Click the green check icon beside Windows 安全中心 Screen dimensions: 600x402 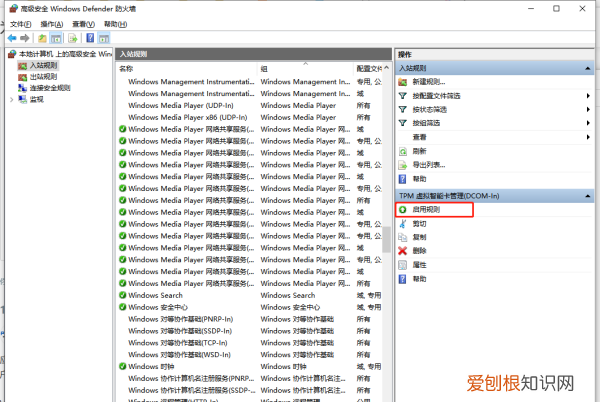point(122,307)
